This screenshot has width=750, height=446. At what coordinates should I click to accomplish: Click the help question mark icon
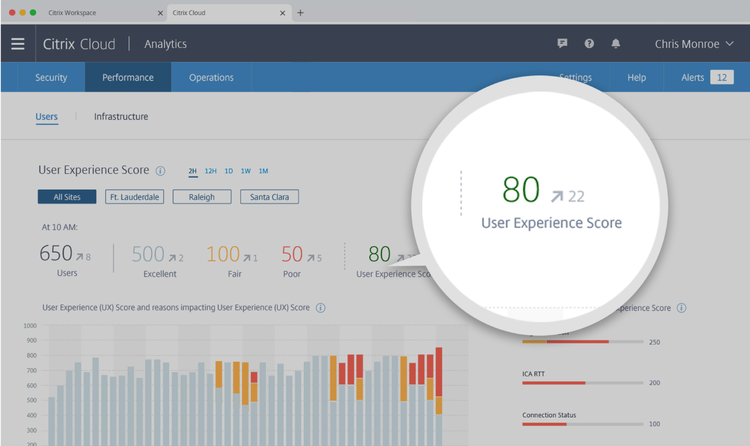point(589,44)
